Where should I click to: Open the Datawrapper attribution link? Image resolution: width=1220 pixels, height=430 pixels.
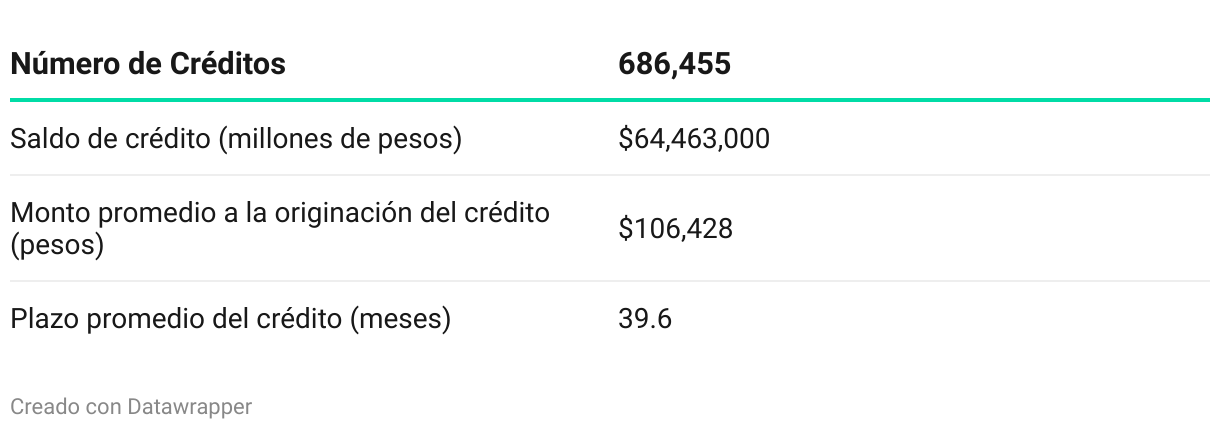(190, 406)
